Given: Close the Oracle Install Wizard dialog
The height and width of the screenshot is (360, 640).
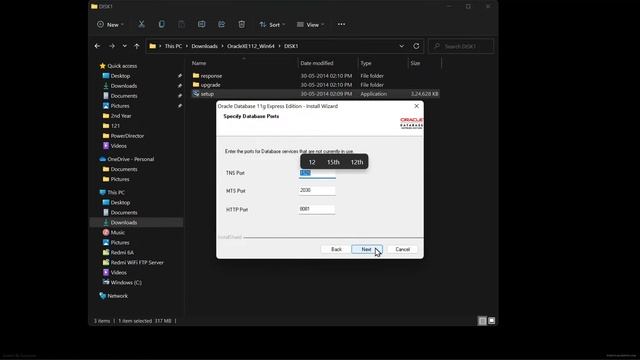Looking at the screenshot, I should (416, 106).
